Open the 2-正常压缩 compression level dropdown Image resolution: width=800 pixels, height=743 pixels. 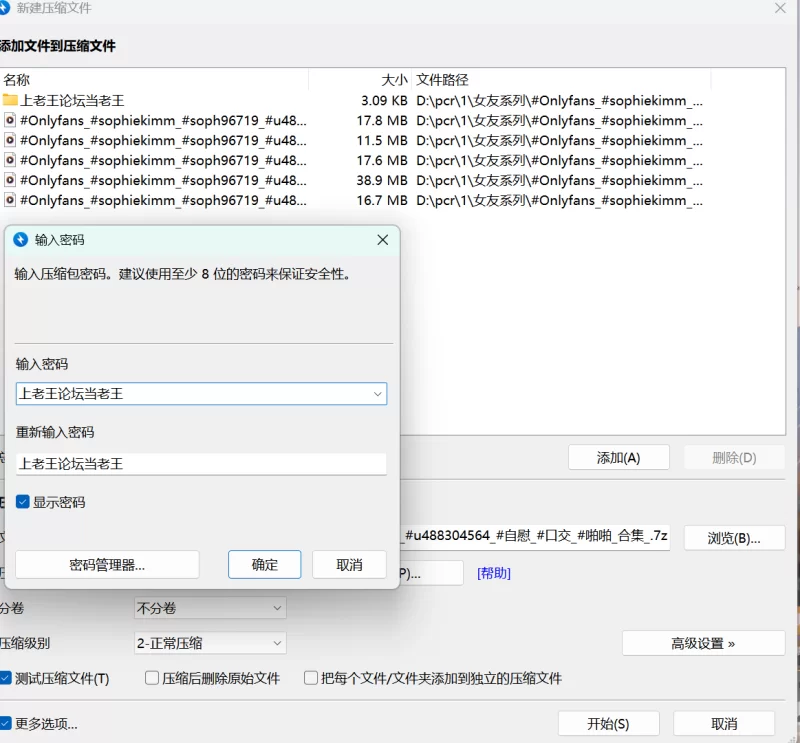pyautogui.click(x=210, y=643)
